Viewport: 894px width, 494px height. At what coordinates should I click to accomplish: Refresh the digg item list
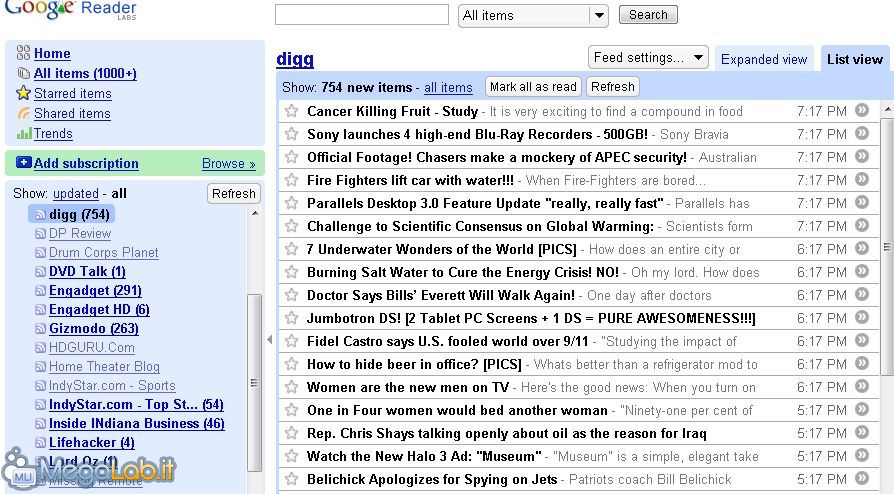pos(612,87)
